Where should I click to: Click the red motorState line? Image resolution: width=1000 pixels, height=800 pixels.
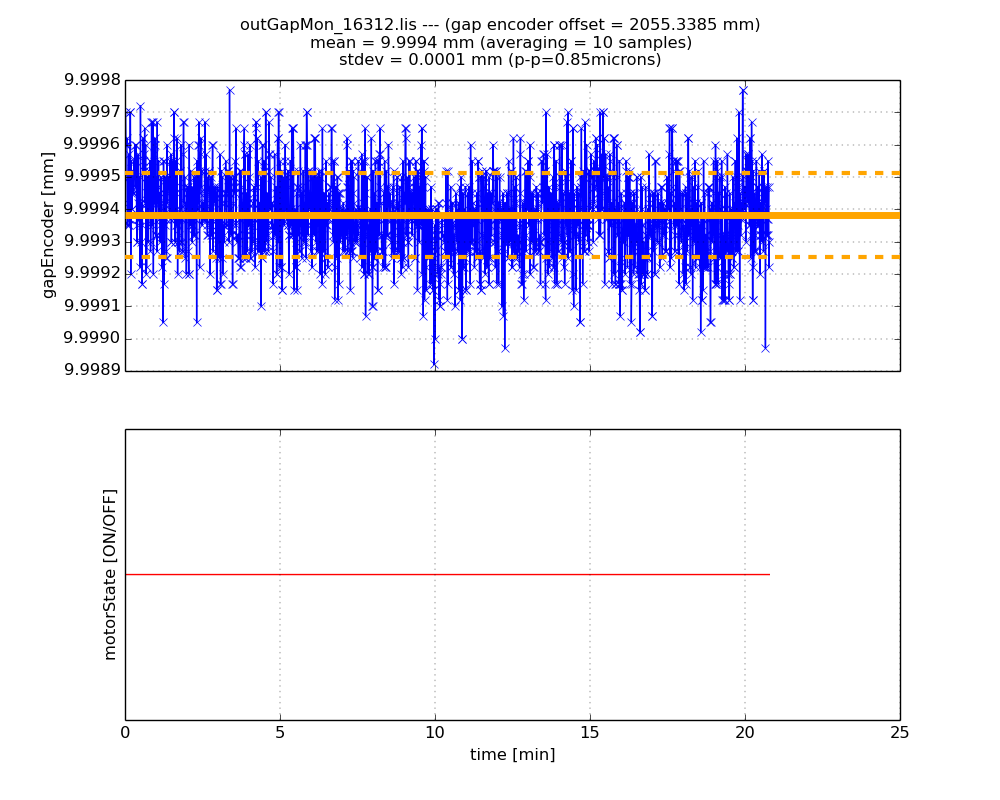(450, 574)
